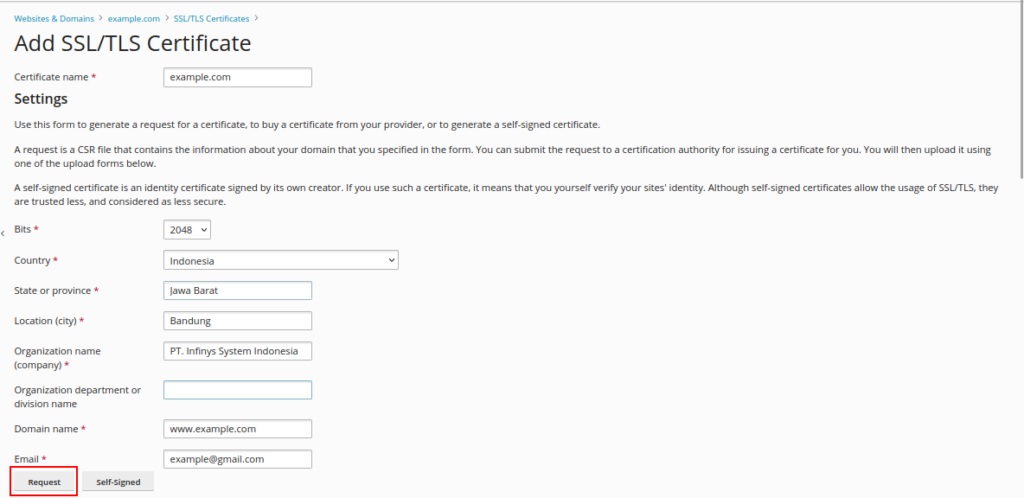The height and width of the screenshot is (498, 1024).
Task: Click the Domain name text box
Action: coord(238,429)
